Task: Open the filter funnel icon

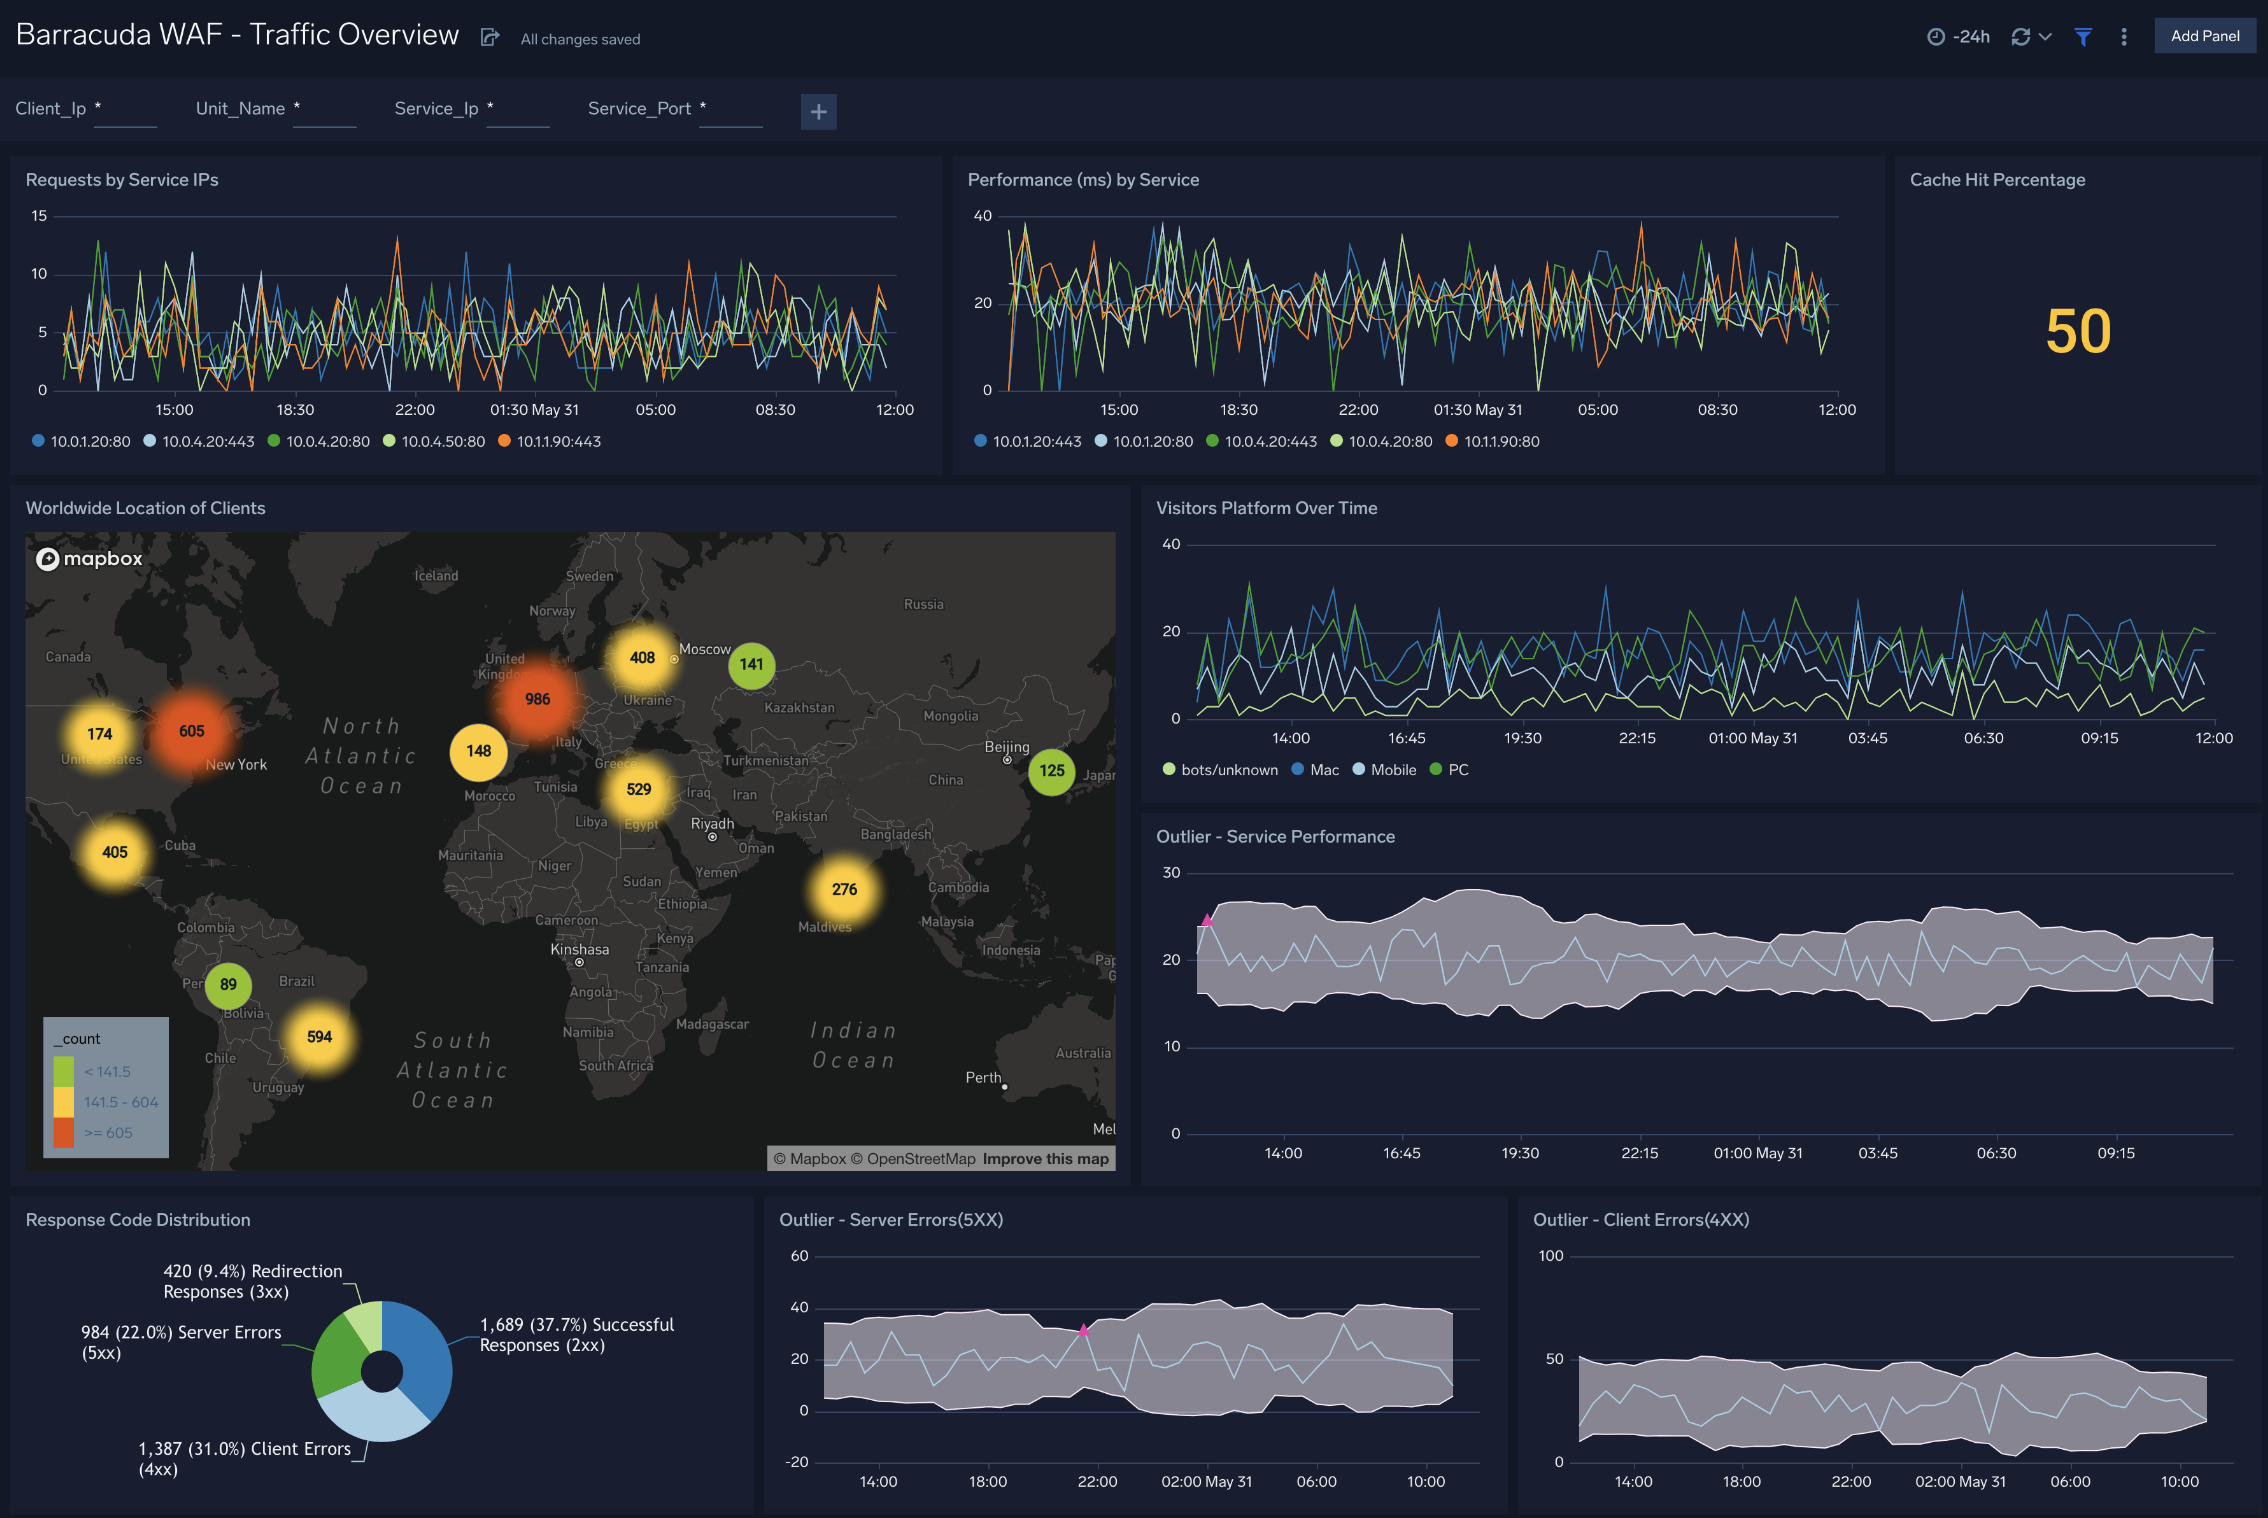Action: coord(2083,36)
